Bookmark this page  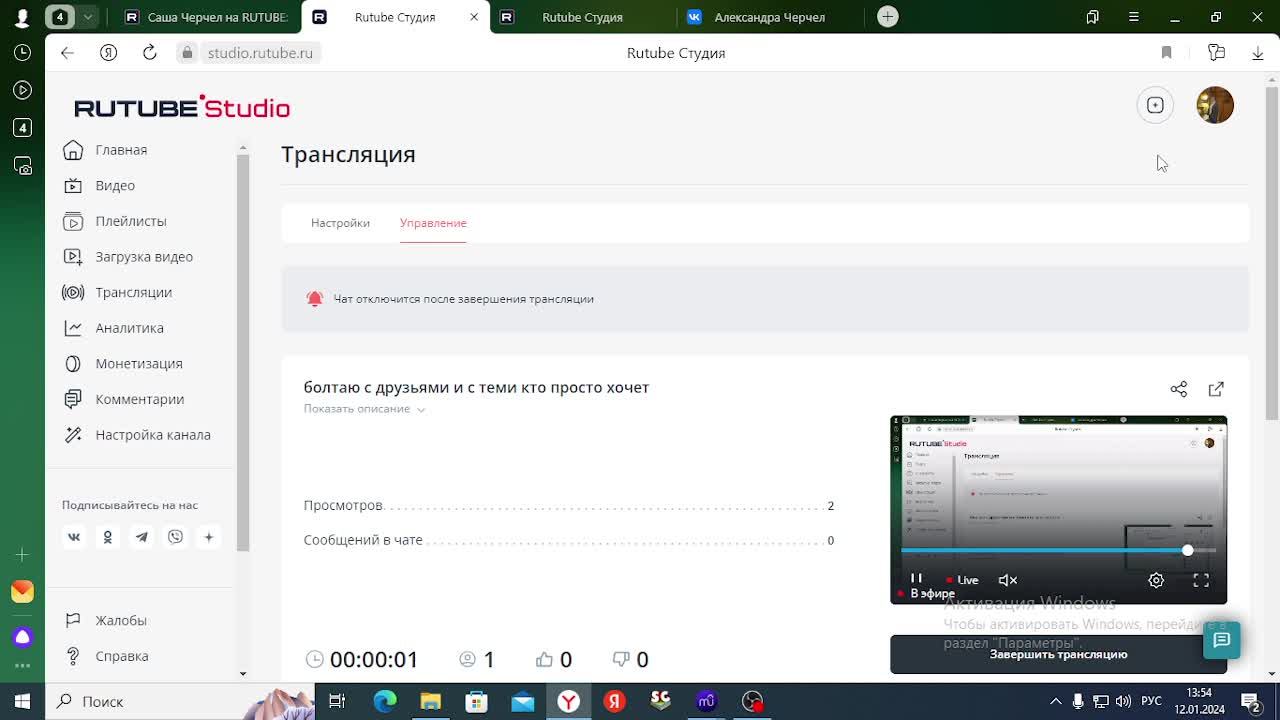pyautogui.click(x=1166, y=53)
